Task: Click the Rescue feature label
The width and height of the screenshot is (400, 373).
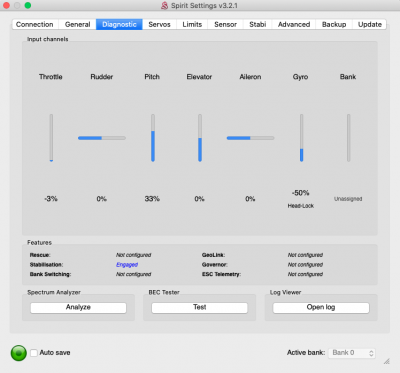Action: [x=40, y=255]
